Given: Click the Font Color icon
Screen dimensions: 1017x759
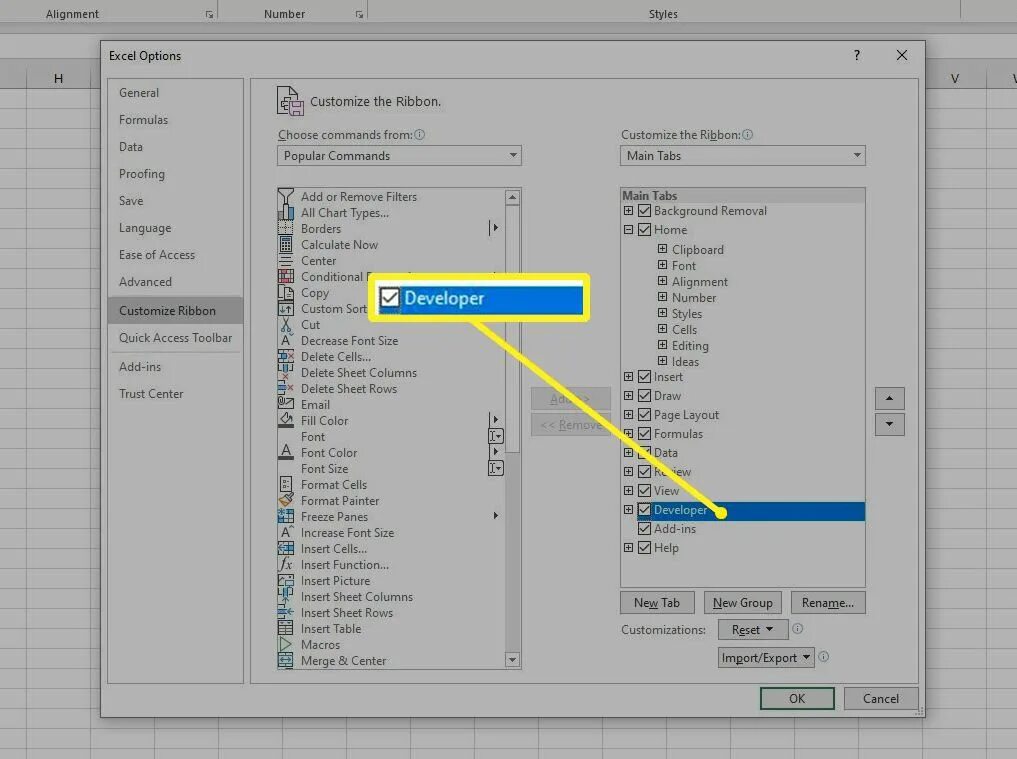Looking at the screenshot, I should click(x=285, y=452).
